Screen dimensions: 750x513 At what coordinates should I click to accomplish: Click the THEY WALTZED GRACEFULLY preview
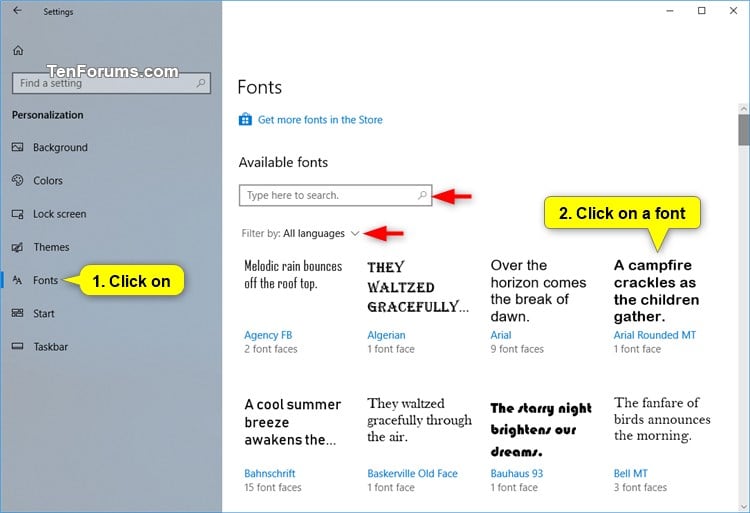pos(418,287)
